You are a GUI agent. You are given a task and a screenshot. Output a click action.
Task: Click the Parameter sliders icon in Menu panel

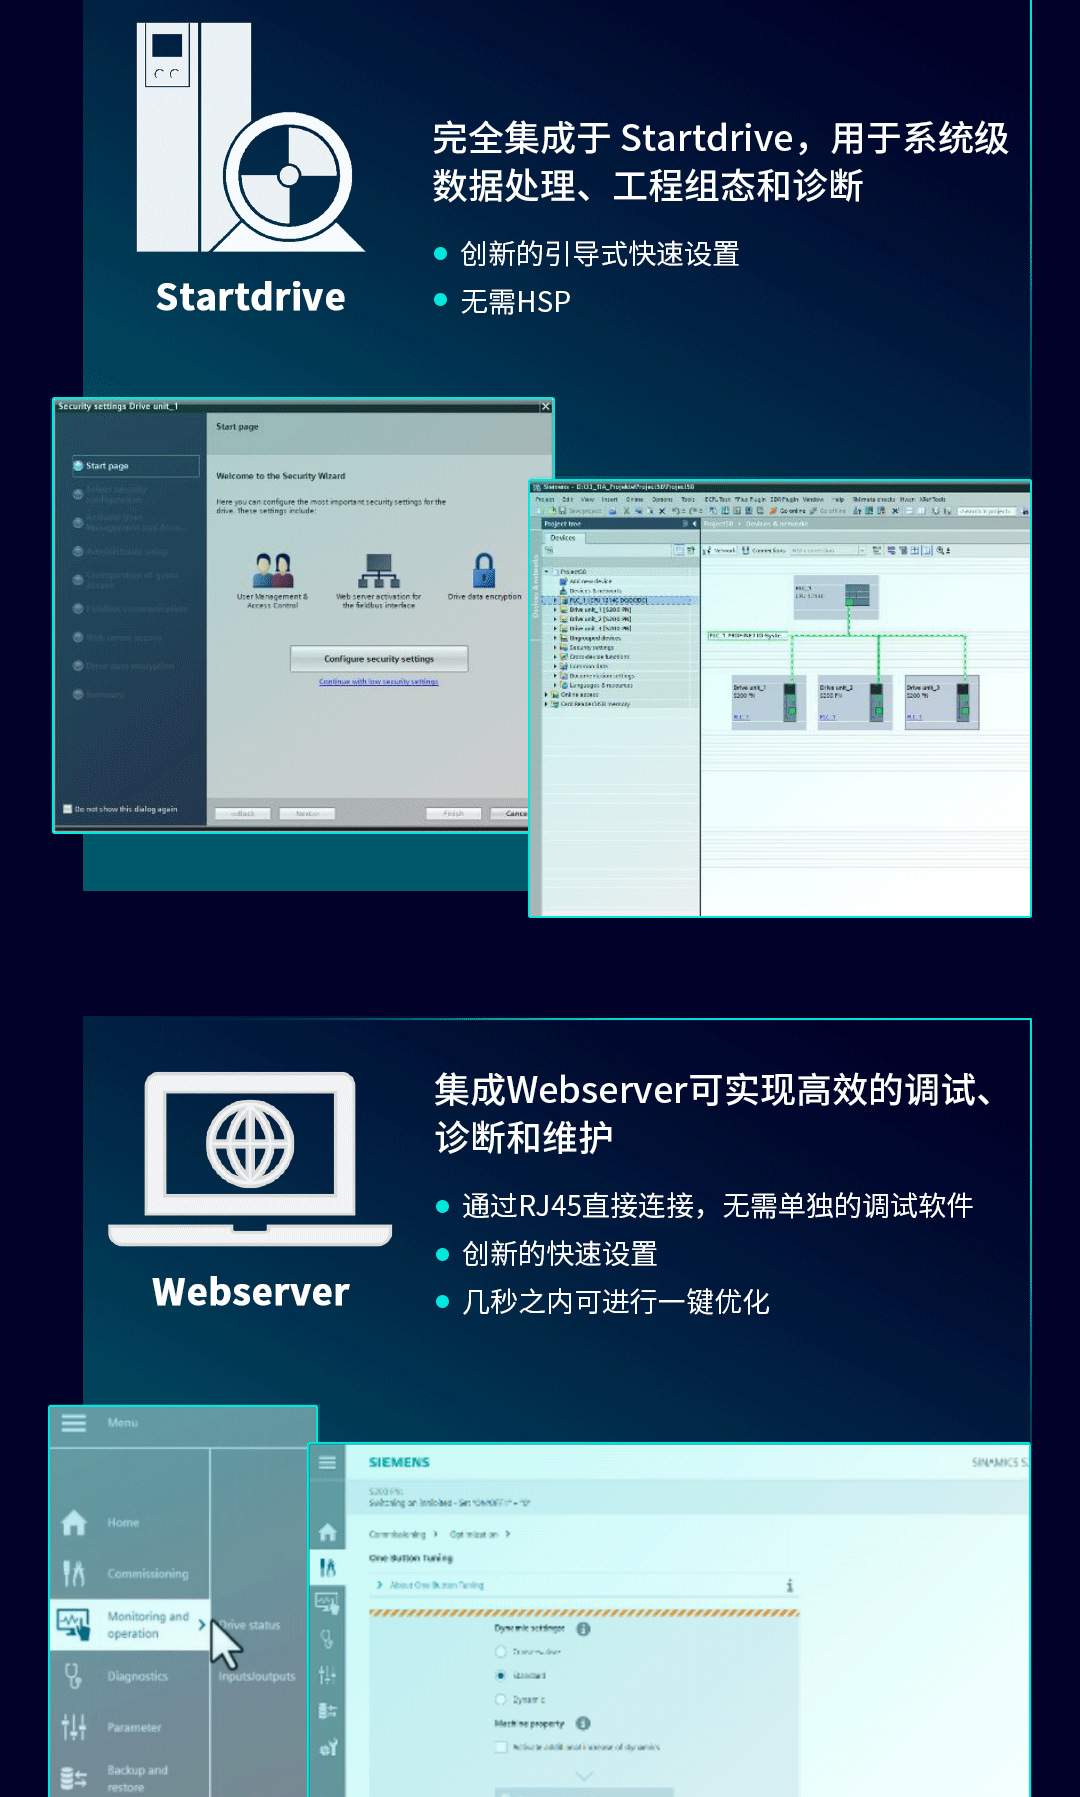(x=74, y=1727)
